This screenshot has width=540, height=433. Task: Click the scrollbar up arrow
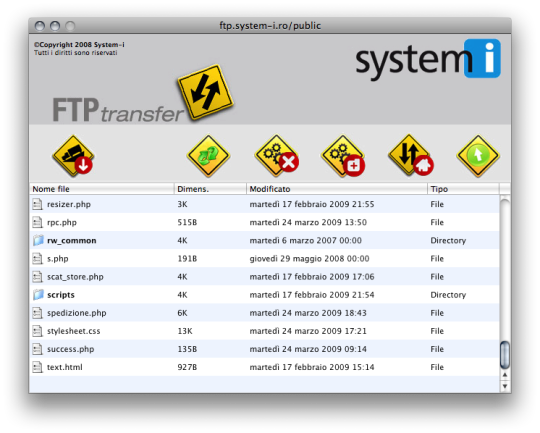point(505,375)
